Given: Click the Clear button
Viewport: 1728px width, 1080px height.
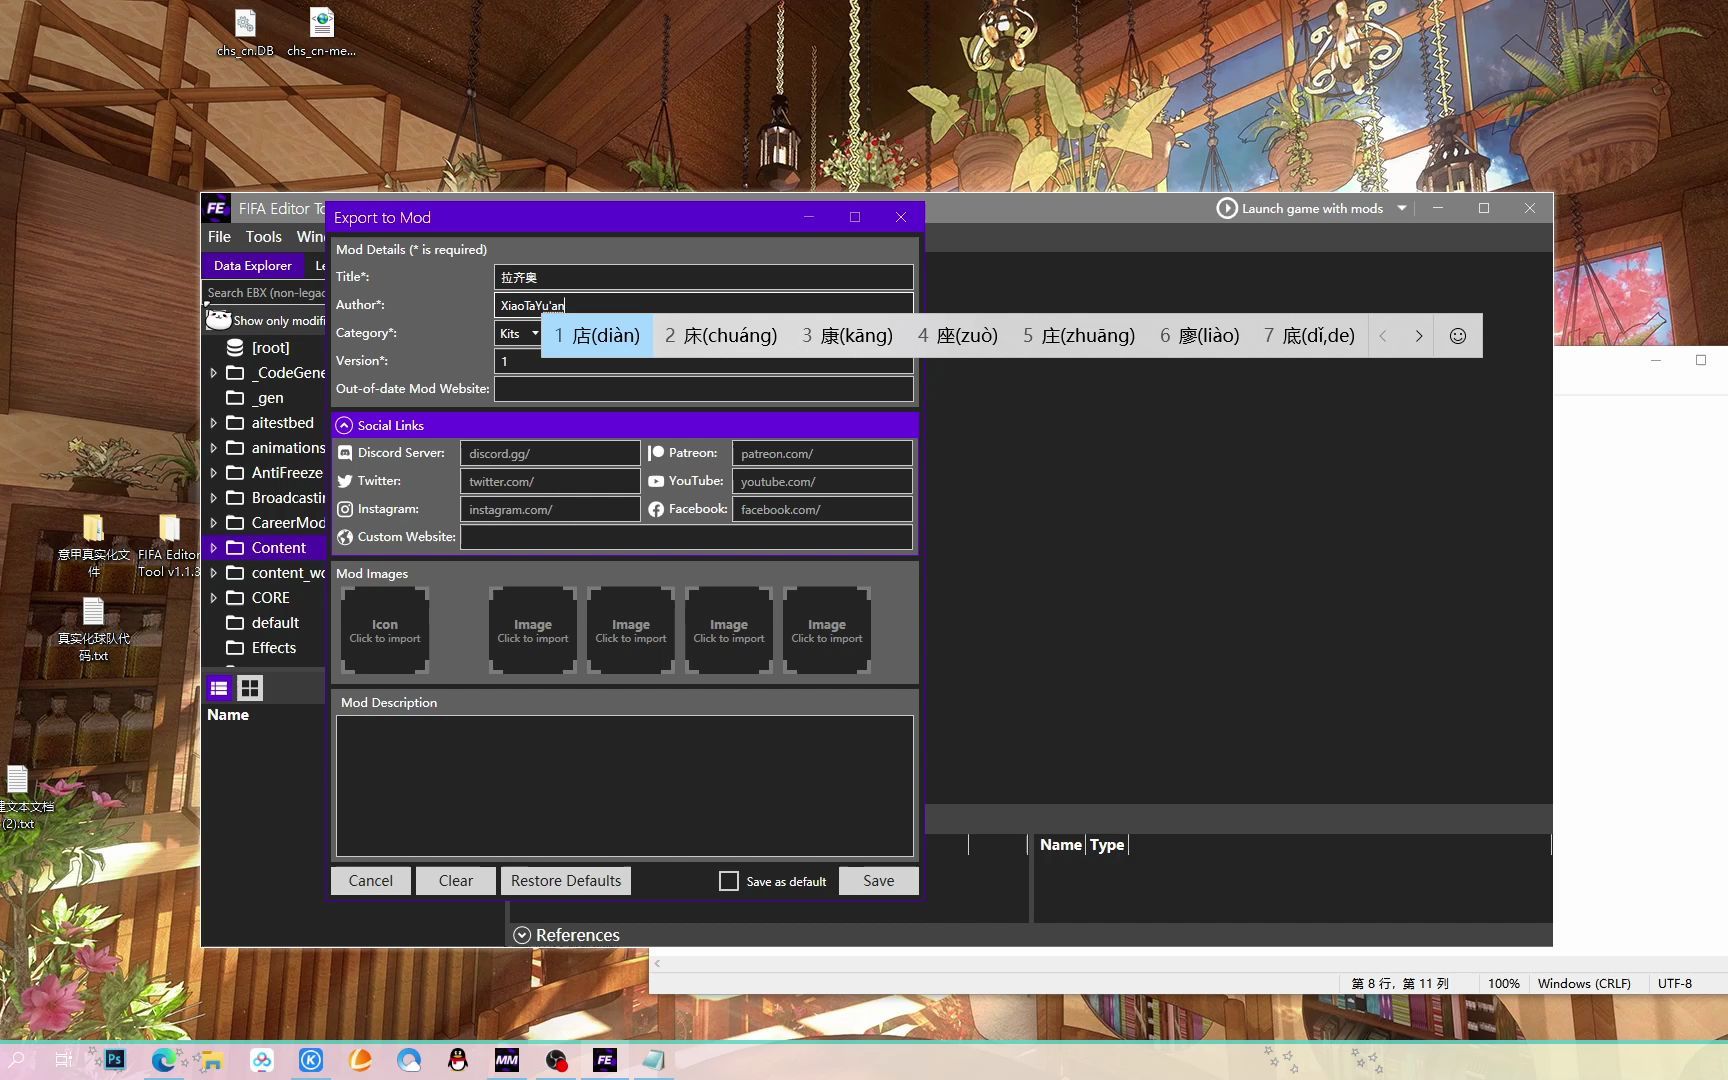Looking at the screenshot, I should pos(455,881).
